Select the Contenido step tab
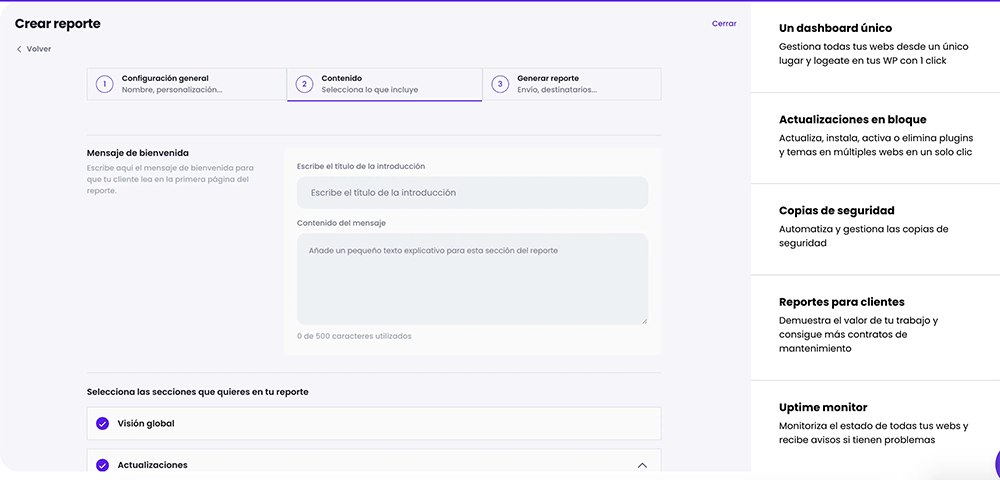Viewport: 1000px width, 480px height. click(x=385, y=84)
